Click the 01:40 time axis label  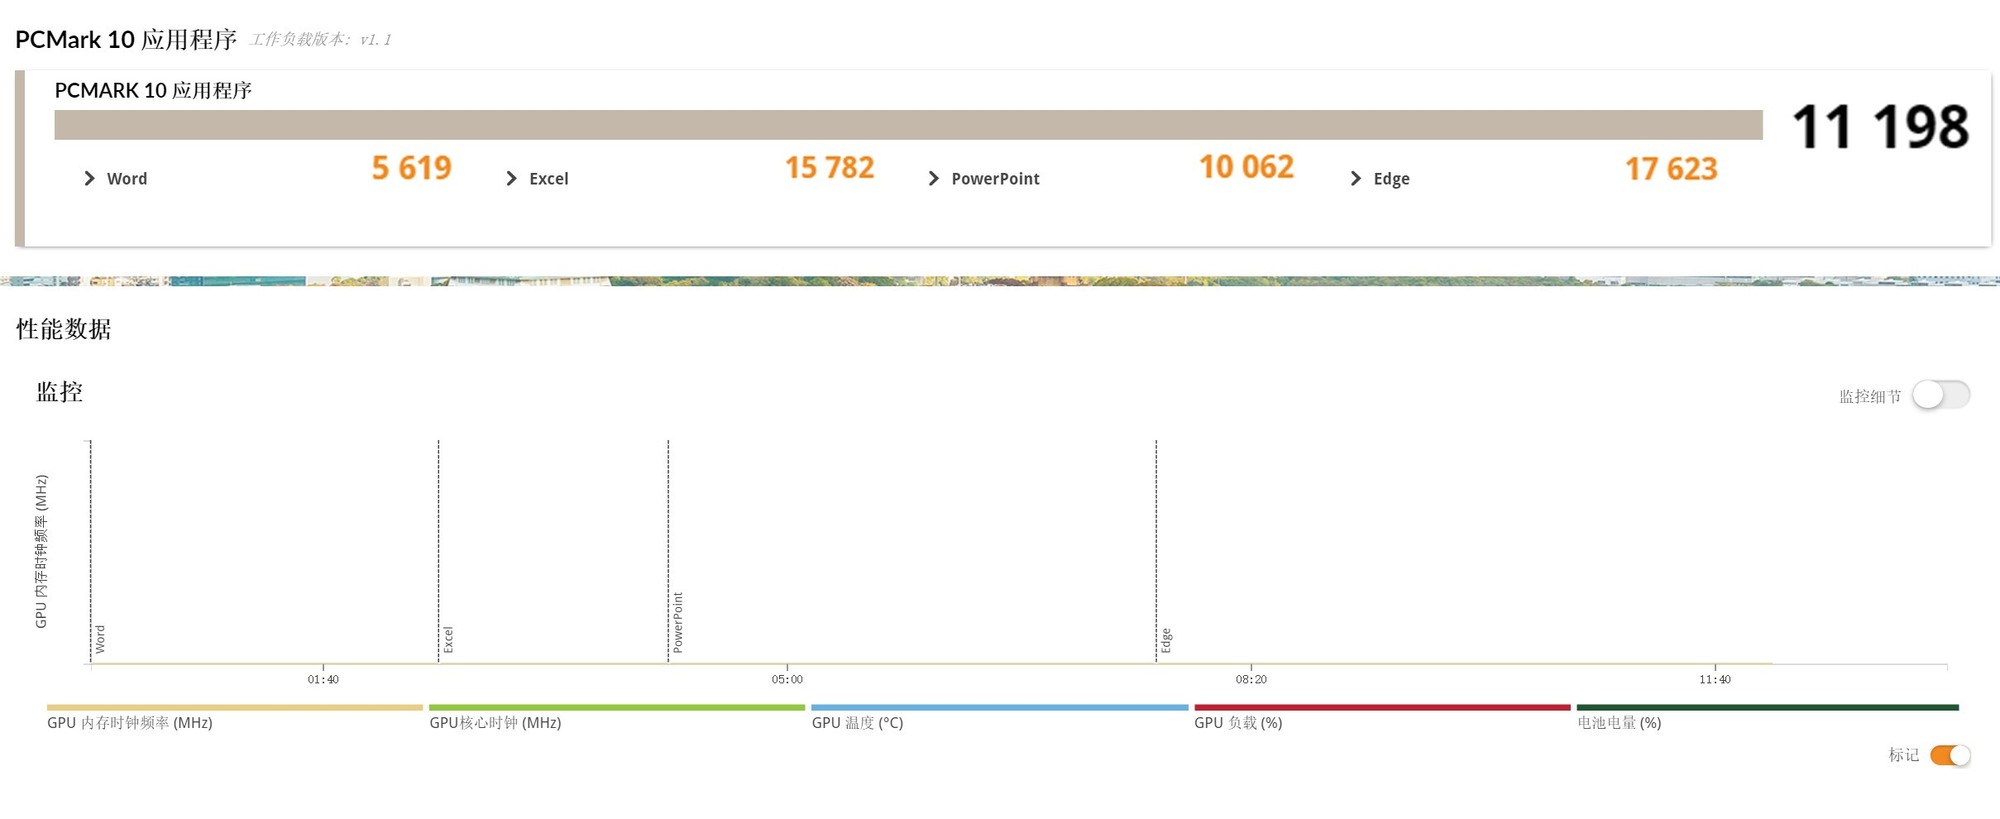point(323,680)
